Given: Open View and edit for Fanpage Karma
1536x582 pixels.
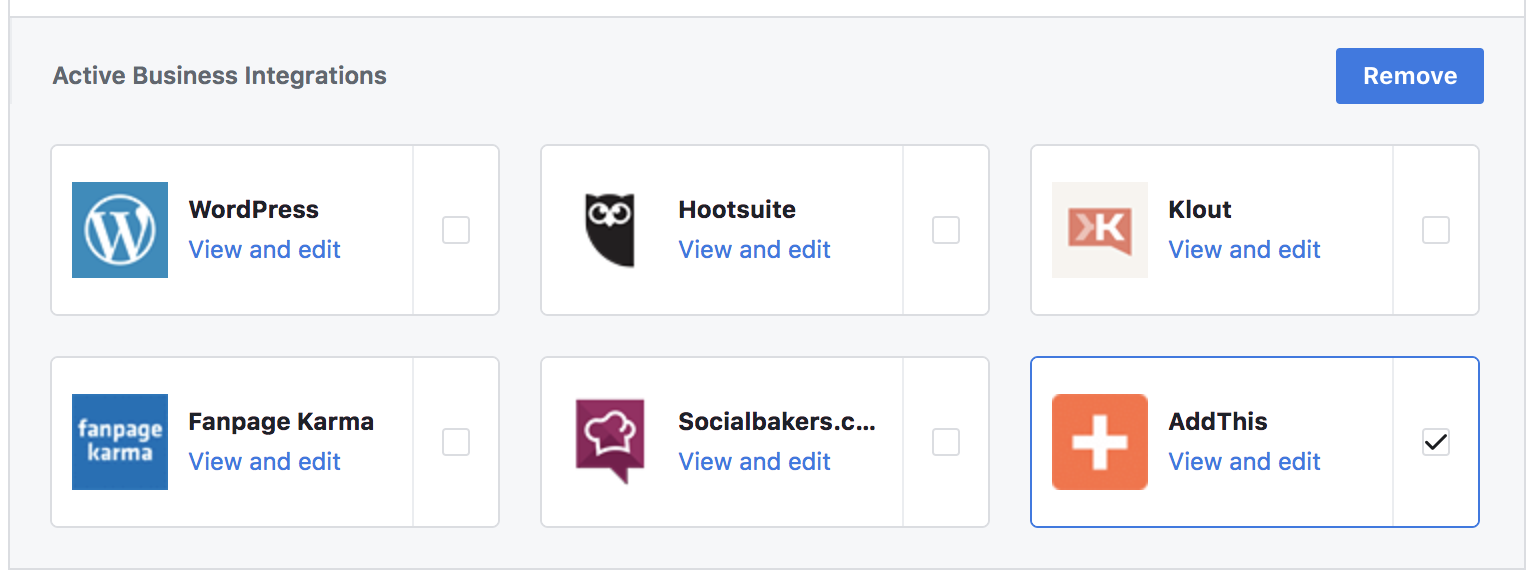Looking at the screenshot, I should click(265, 462).
